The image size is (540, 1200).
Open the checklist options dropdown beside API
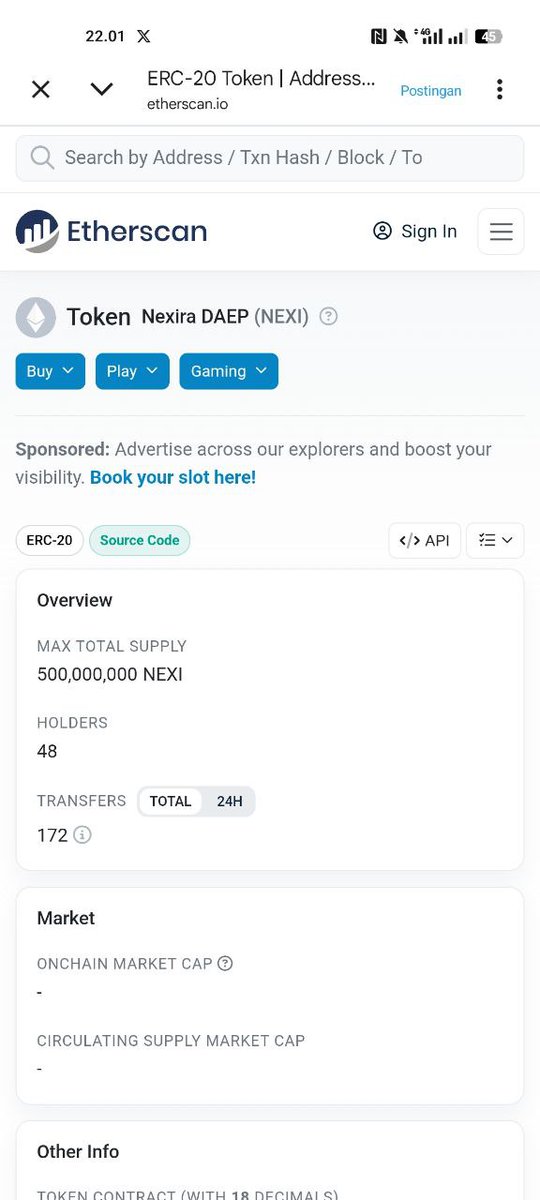tap(495, 540)
